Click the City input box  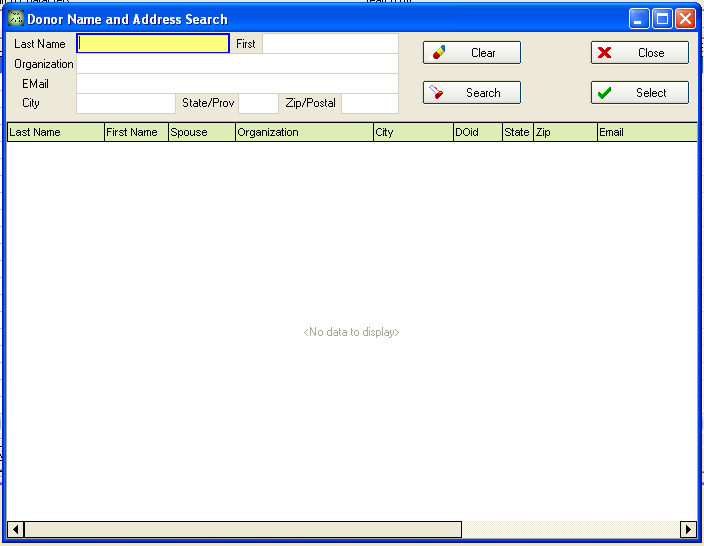tap(126, 104)
